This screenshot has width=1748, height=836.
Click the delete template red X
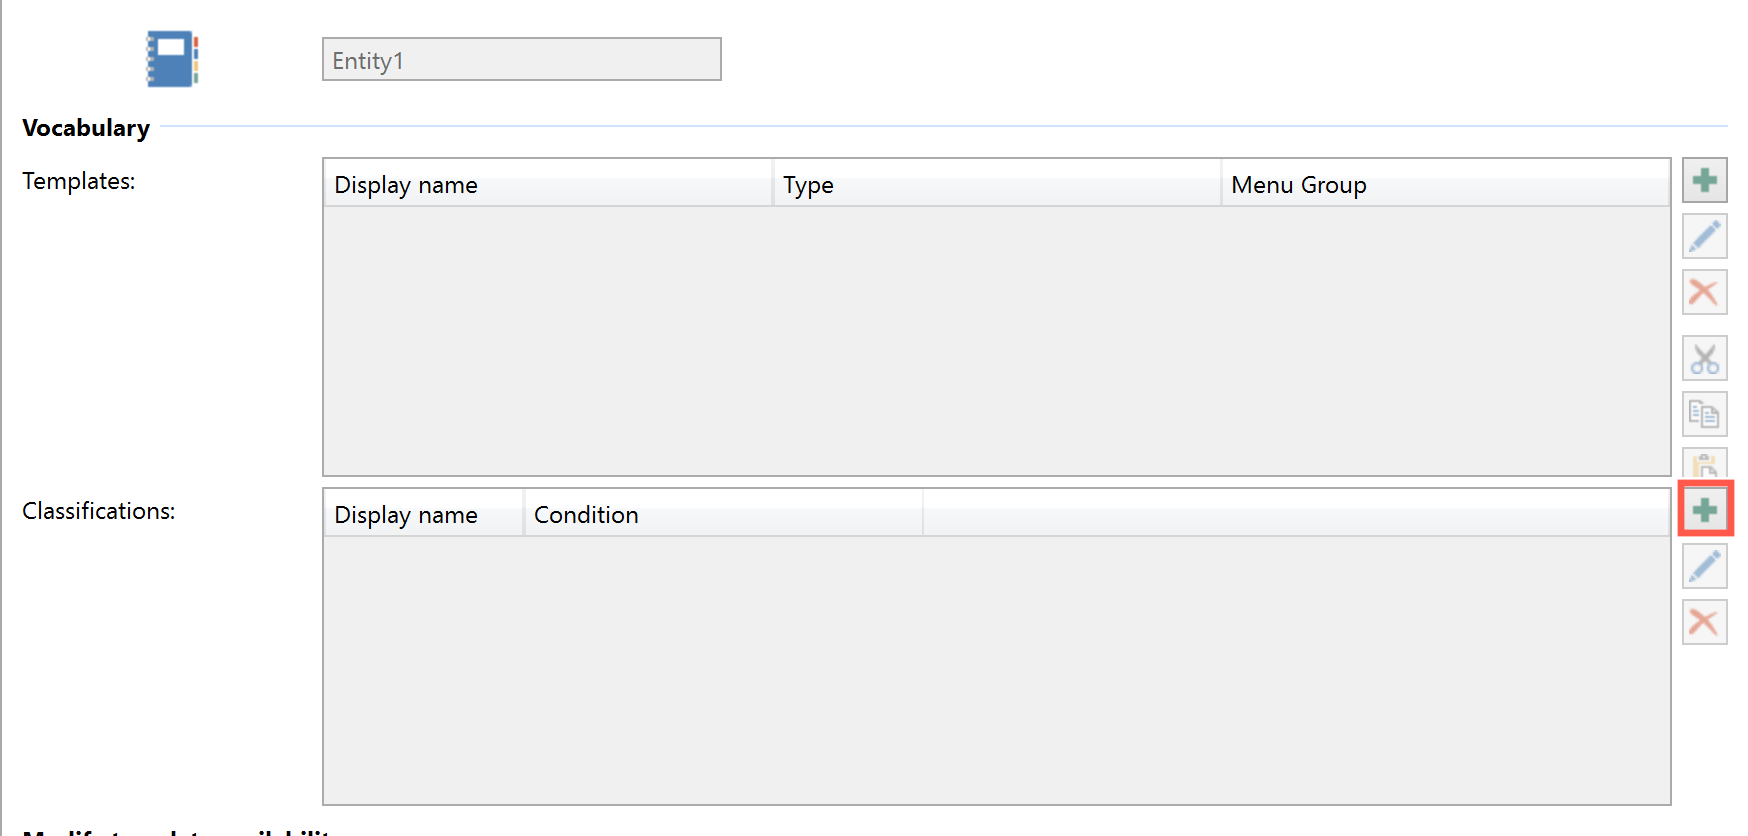[1704, 292]
